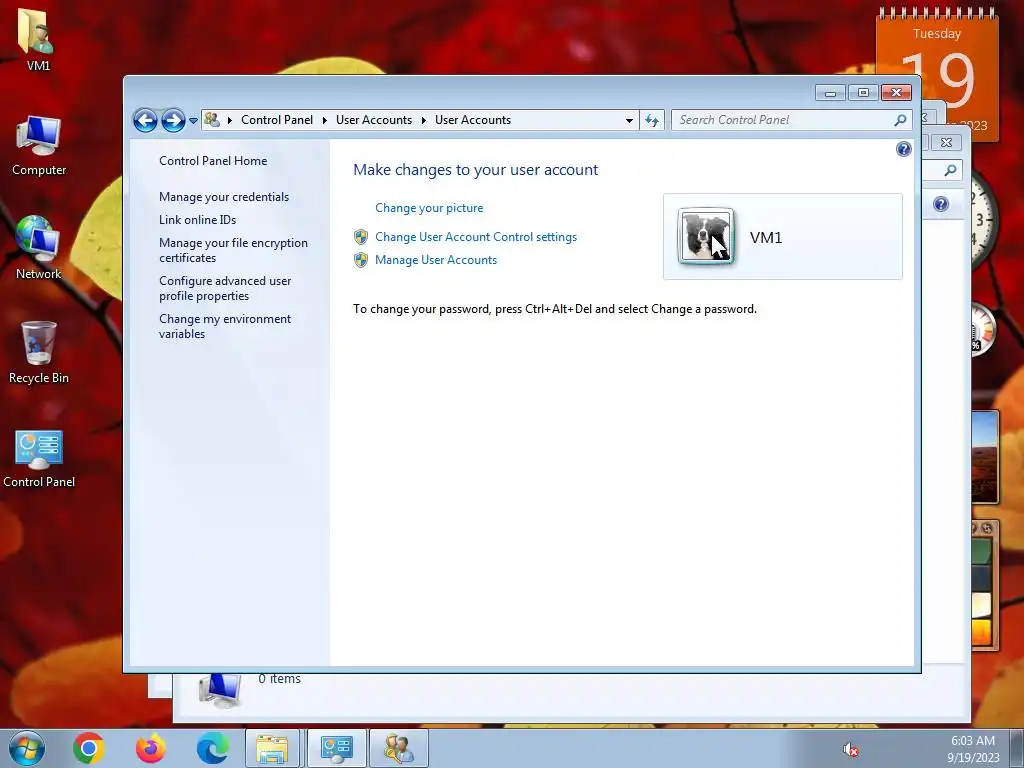Screen dimensions: 1024x768
Task: Open Help with the blue question mark
Action: coord(903,150)
